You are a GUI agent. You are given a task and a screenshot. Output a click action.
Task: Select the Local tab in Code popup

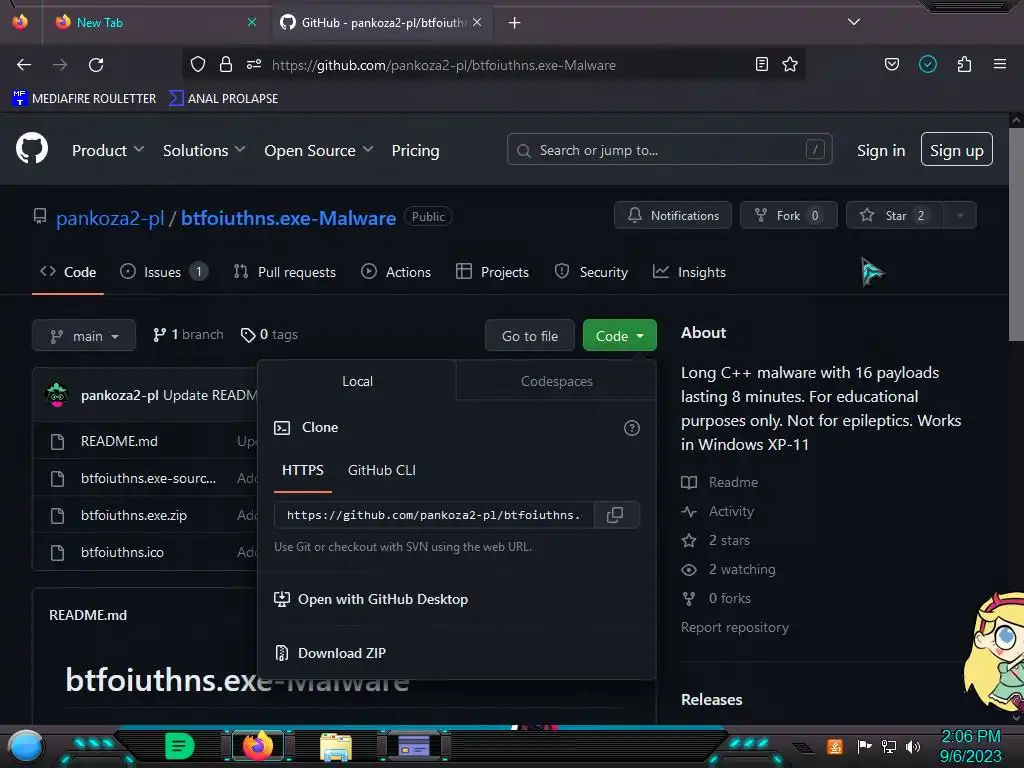tap(357, 381)
